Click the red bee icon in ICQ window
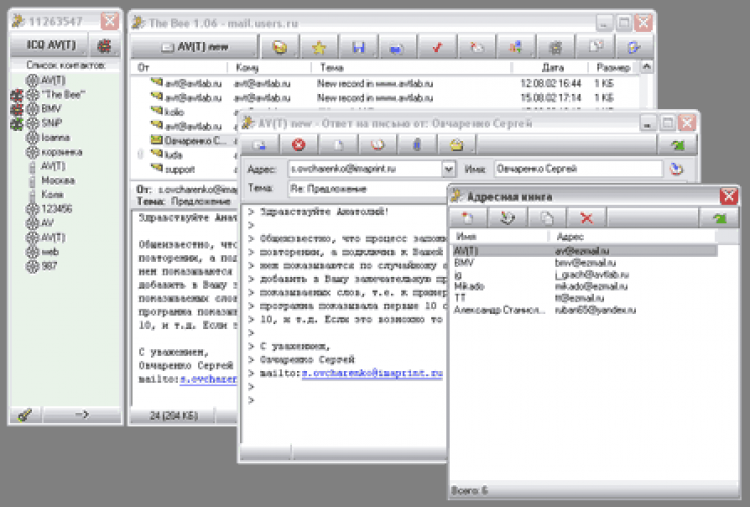The image size is (750, 507). [104, 46]
